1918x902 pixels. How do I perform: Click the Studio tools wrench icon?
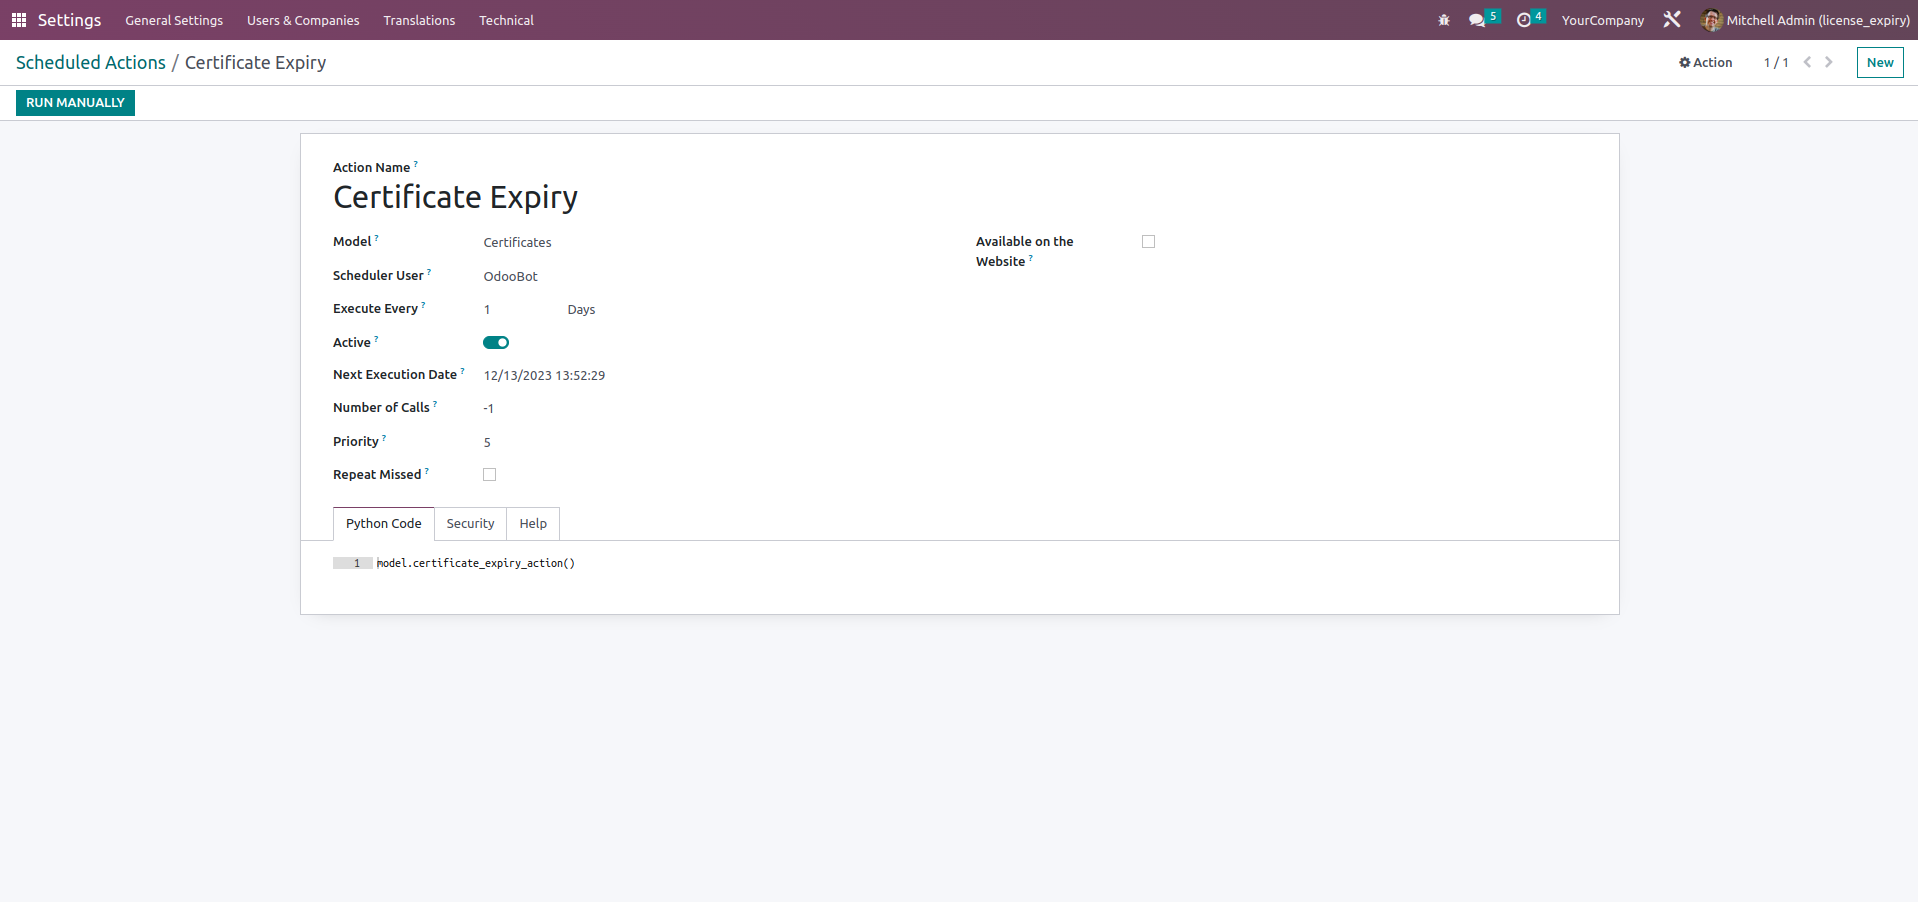tap(1672, 20)
